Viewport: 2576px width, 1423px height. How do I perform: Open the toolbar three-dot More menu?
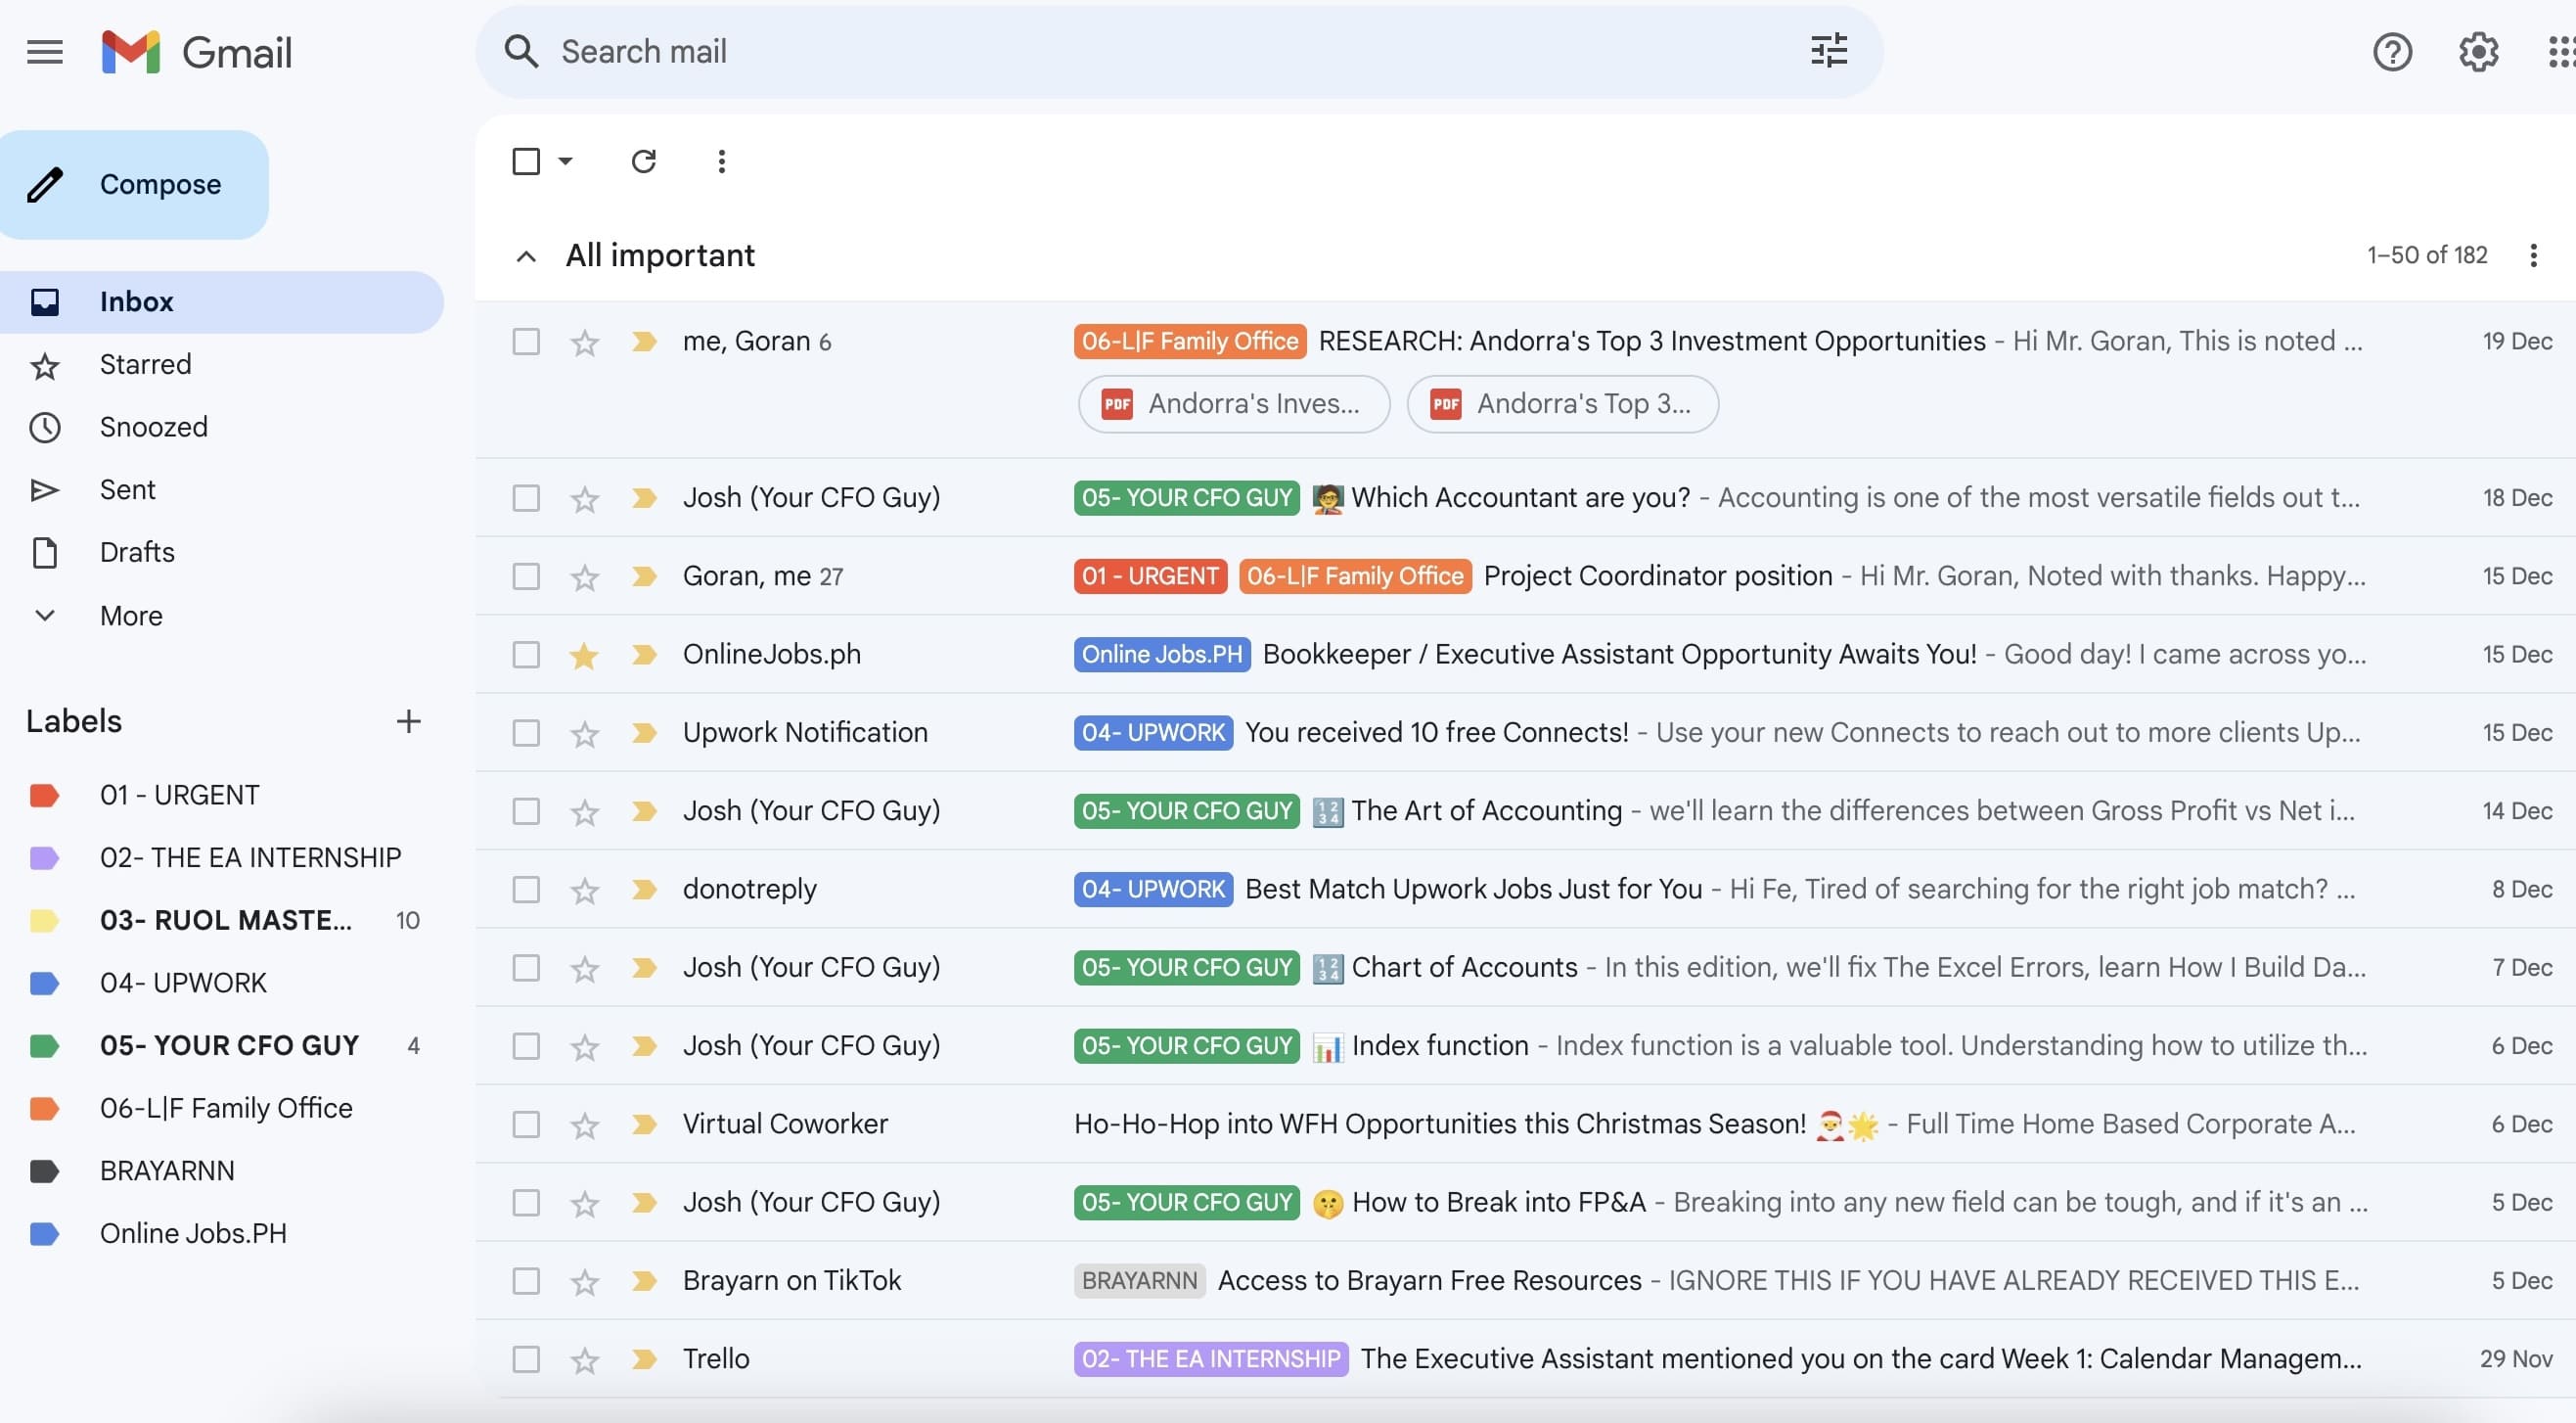(721, 161)
